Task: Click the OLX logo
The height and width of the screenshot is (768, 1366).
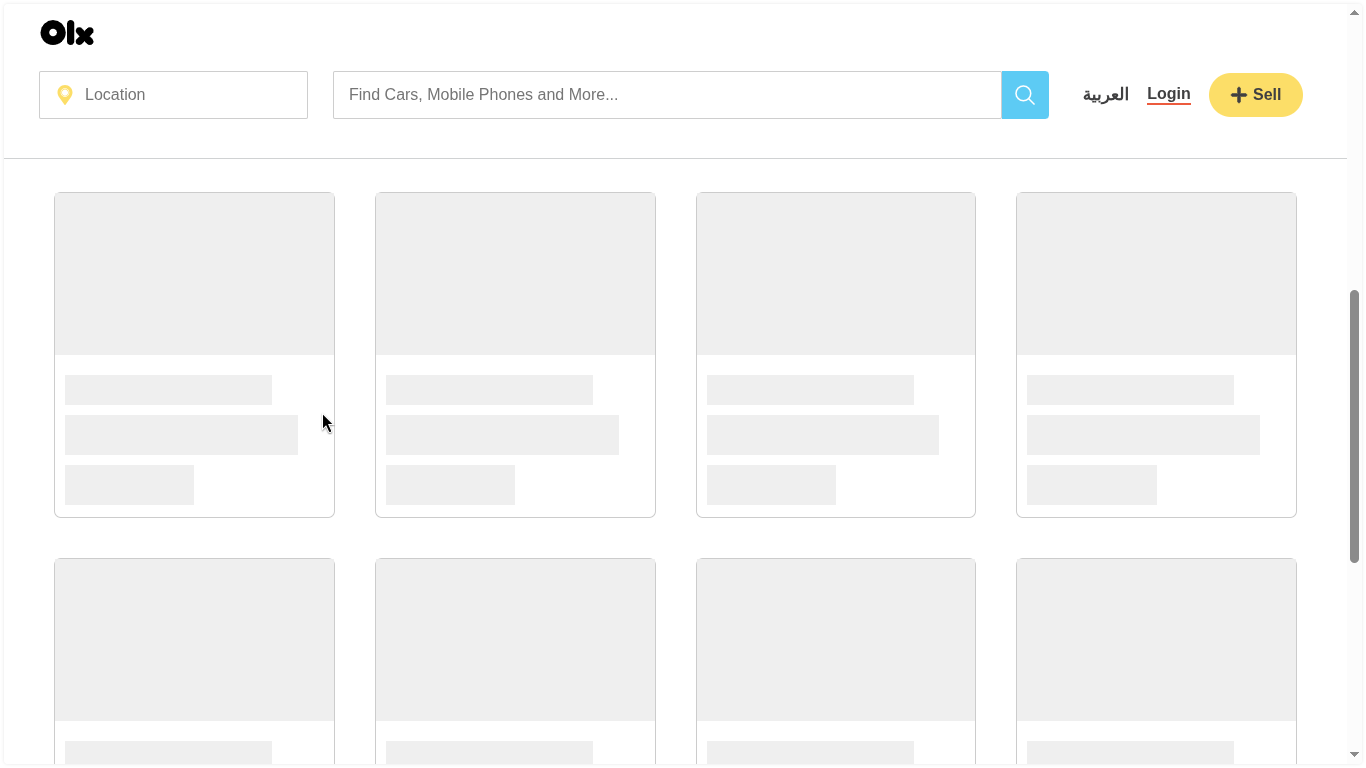Action: [67, 33]
